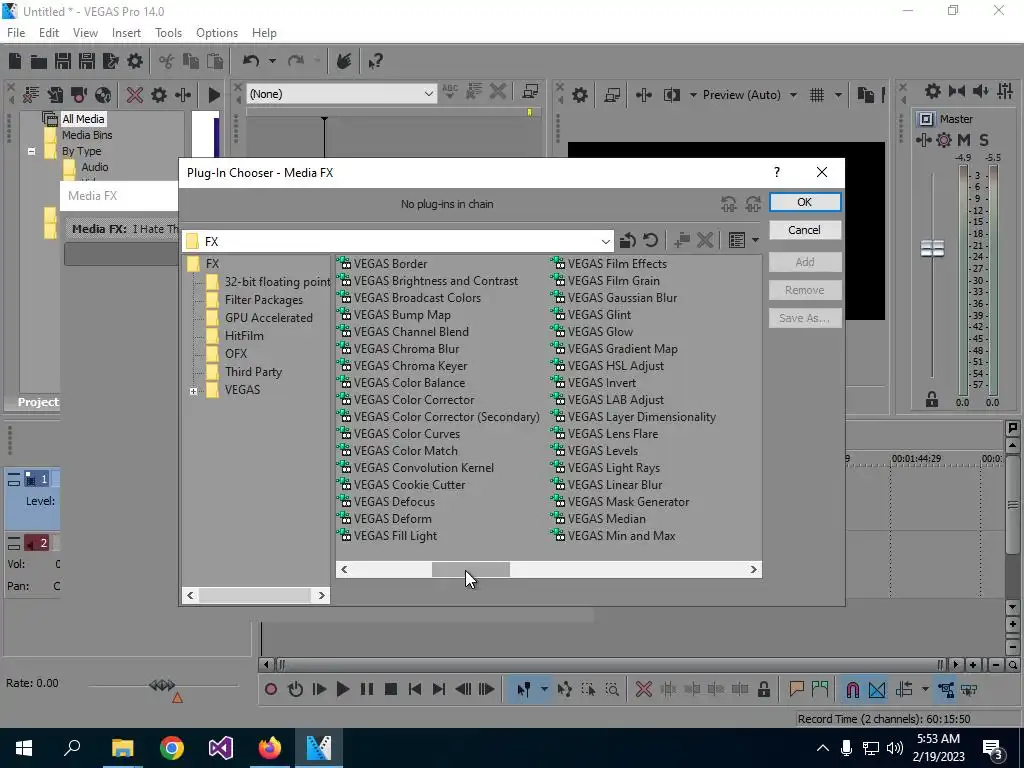Click the Downmix Output icon in Master Bus
The height and width of the screenshot is (768, 1024).
pyautogui.click(x=957, y=91)
